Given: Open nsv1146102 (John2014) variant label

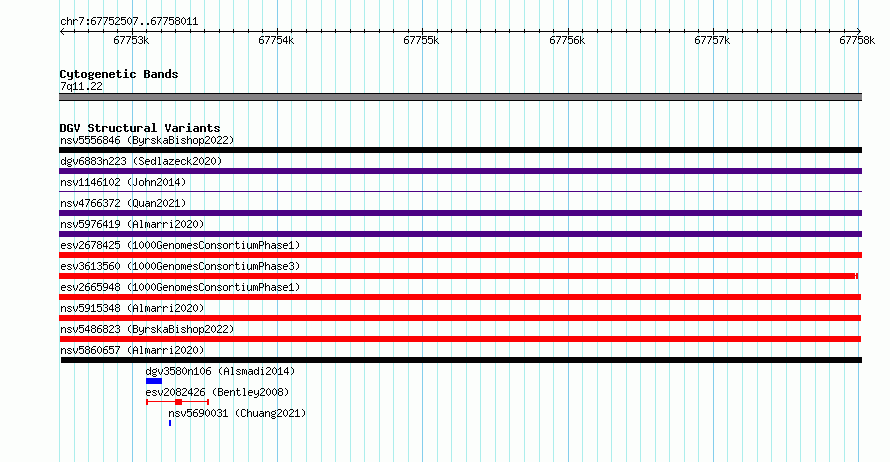Looking at the screenshot, I should coord(123,182).
